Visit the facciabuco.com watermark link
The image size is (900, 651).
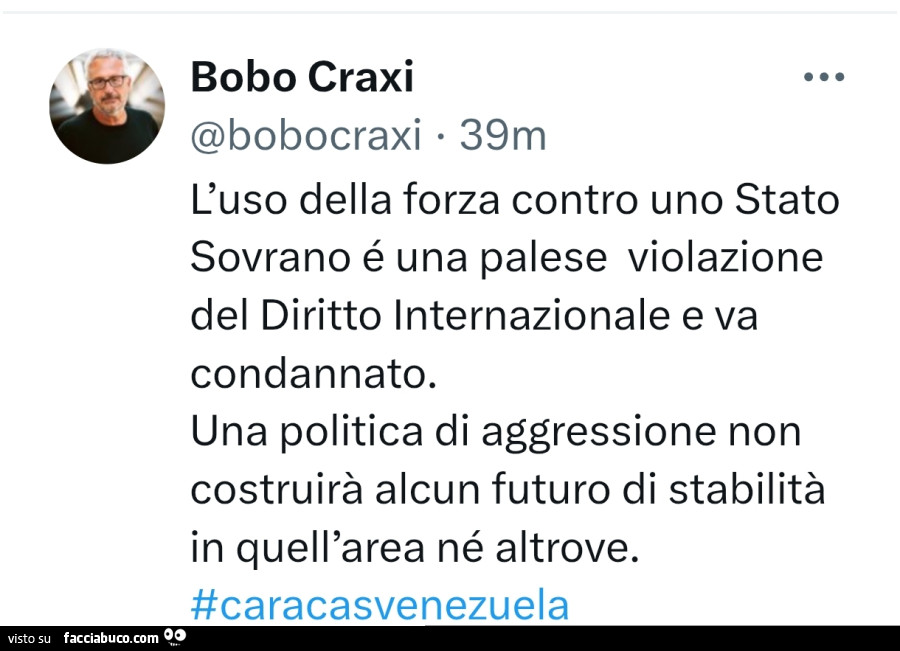111,638
